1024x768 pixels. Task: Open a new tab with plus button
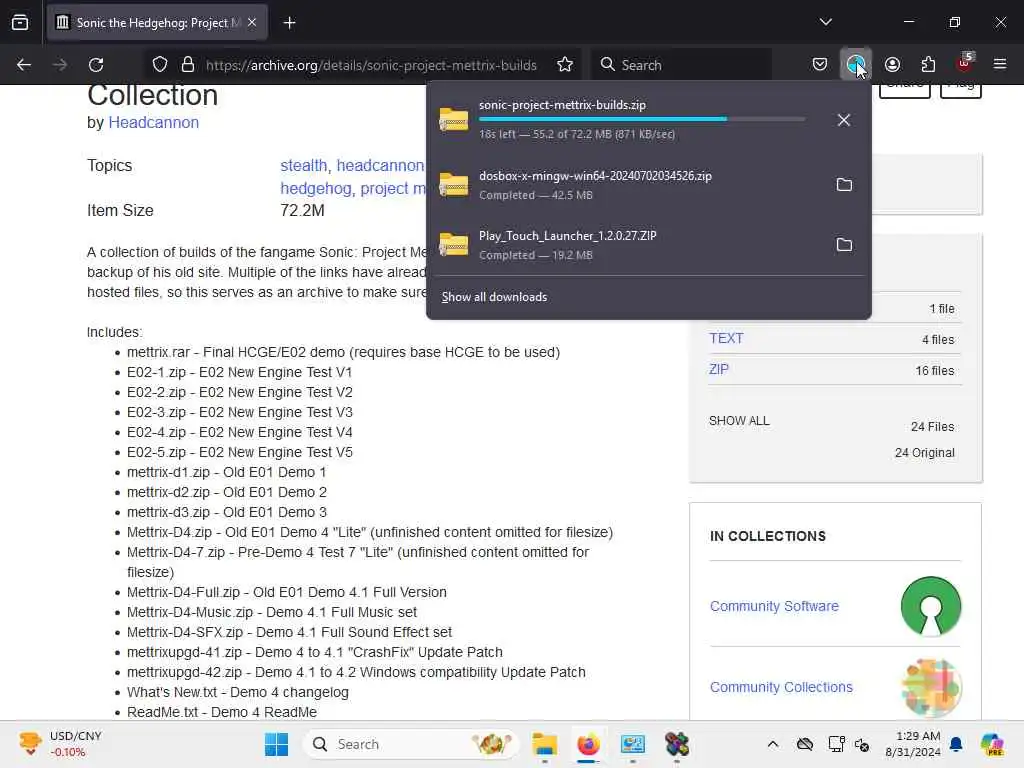click(x=289, y=23)
